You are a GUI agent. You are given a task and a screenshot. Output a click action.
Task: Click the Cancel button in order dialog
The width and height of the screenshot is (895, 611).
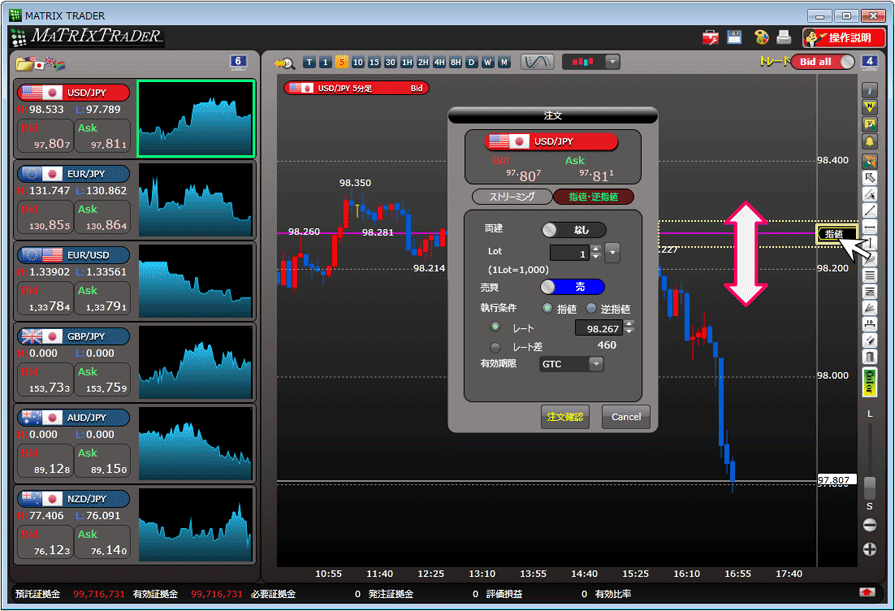(x=626, y=416)
